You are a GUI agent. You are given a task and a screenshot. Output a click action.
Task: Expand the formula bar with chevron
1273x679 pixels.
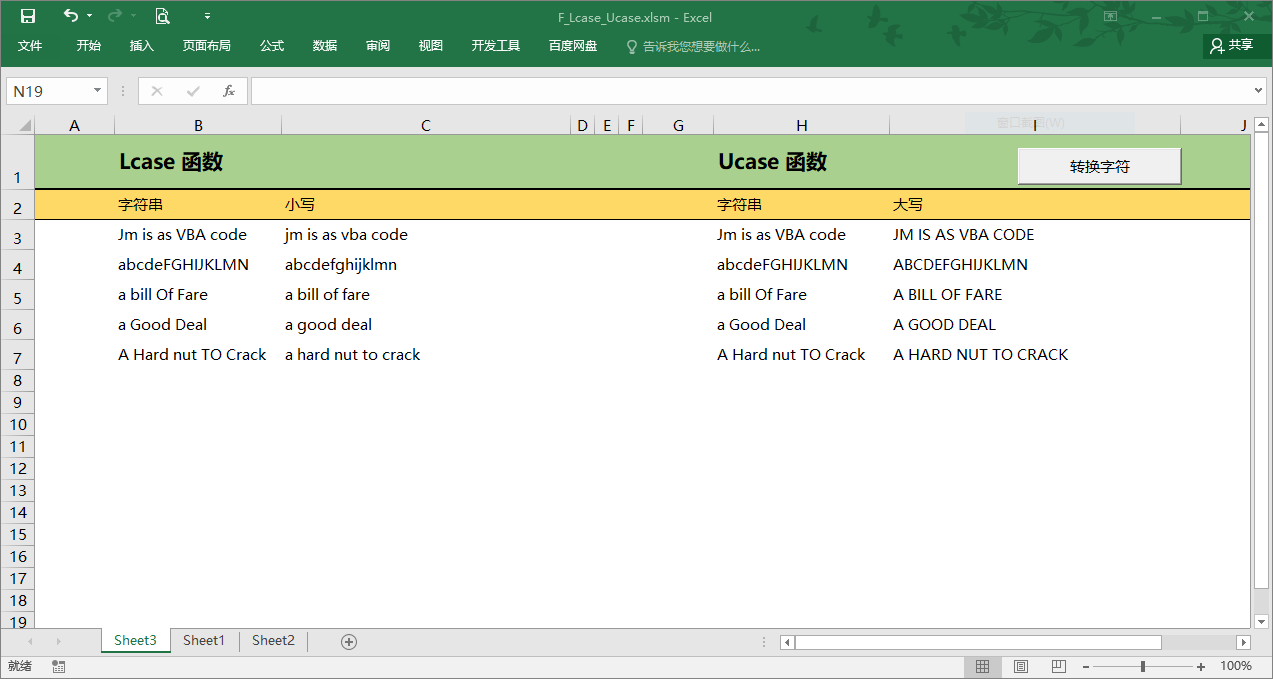pos(1258,91)
